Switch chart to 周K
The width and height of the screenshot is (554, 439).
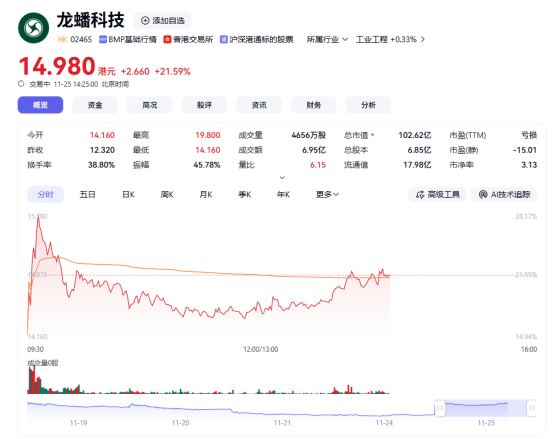point(167,195)
